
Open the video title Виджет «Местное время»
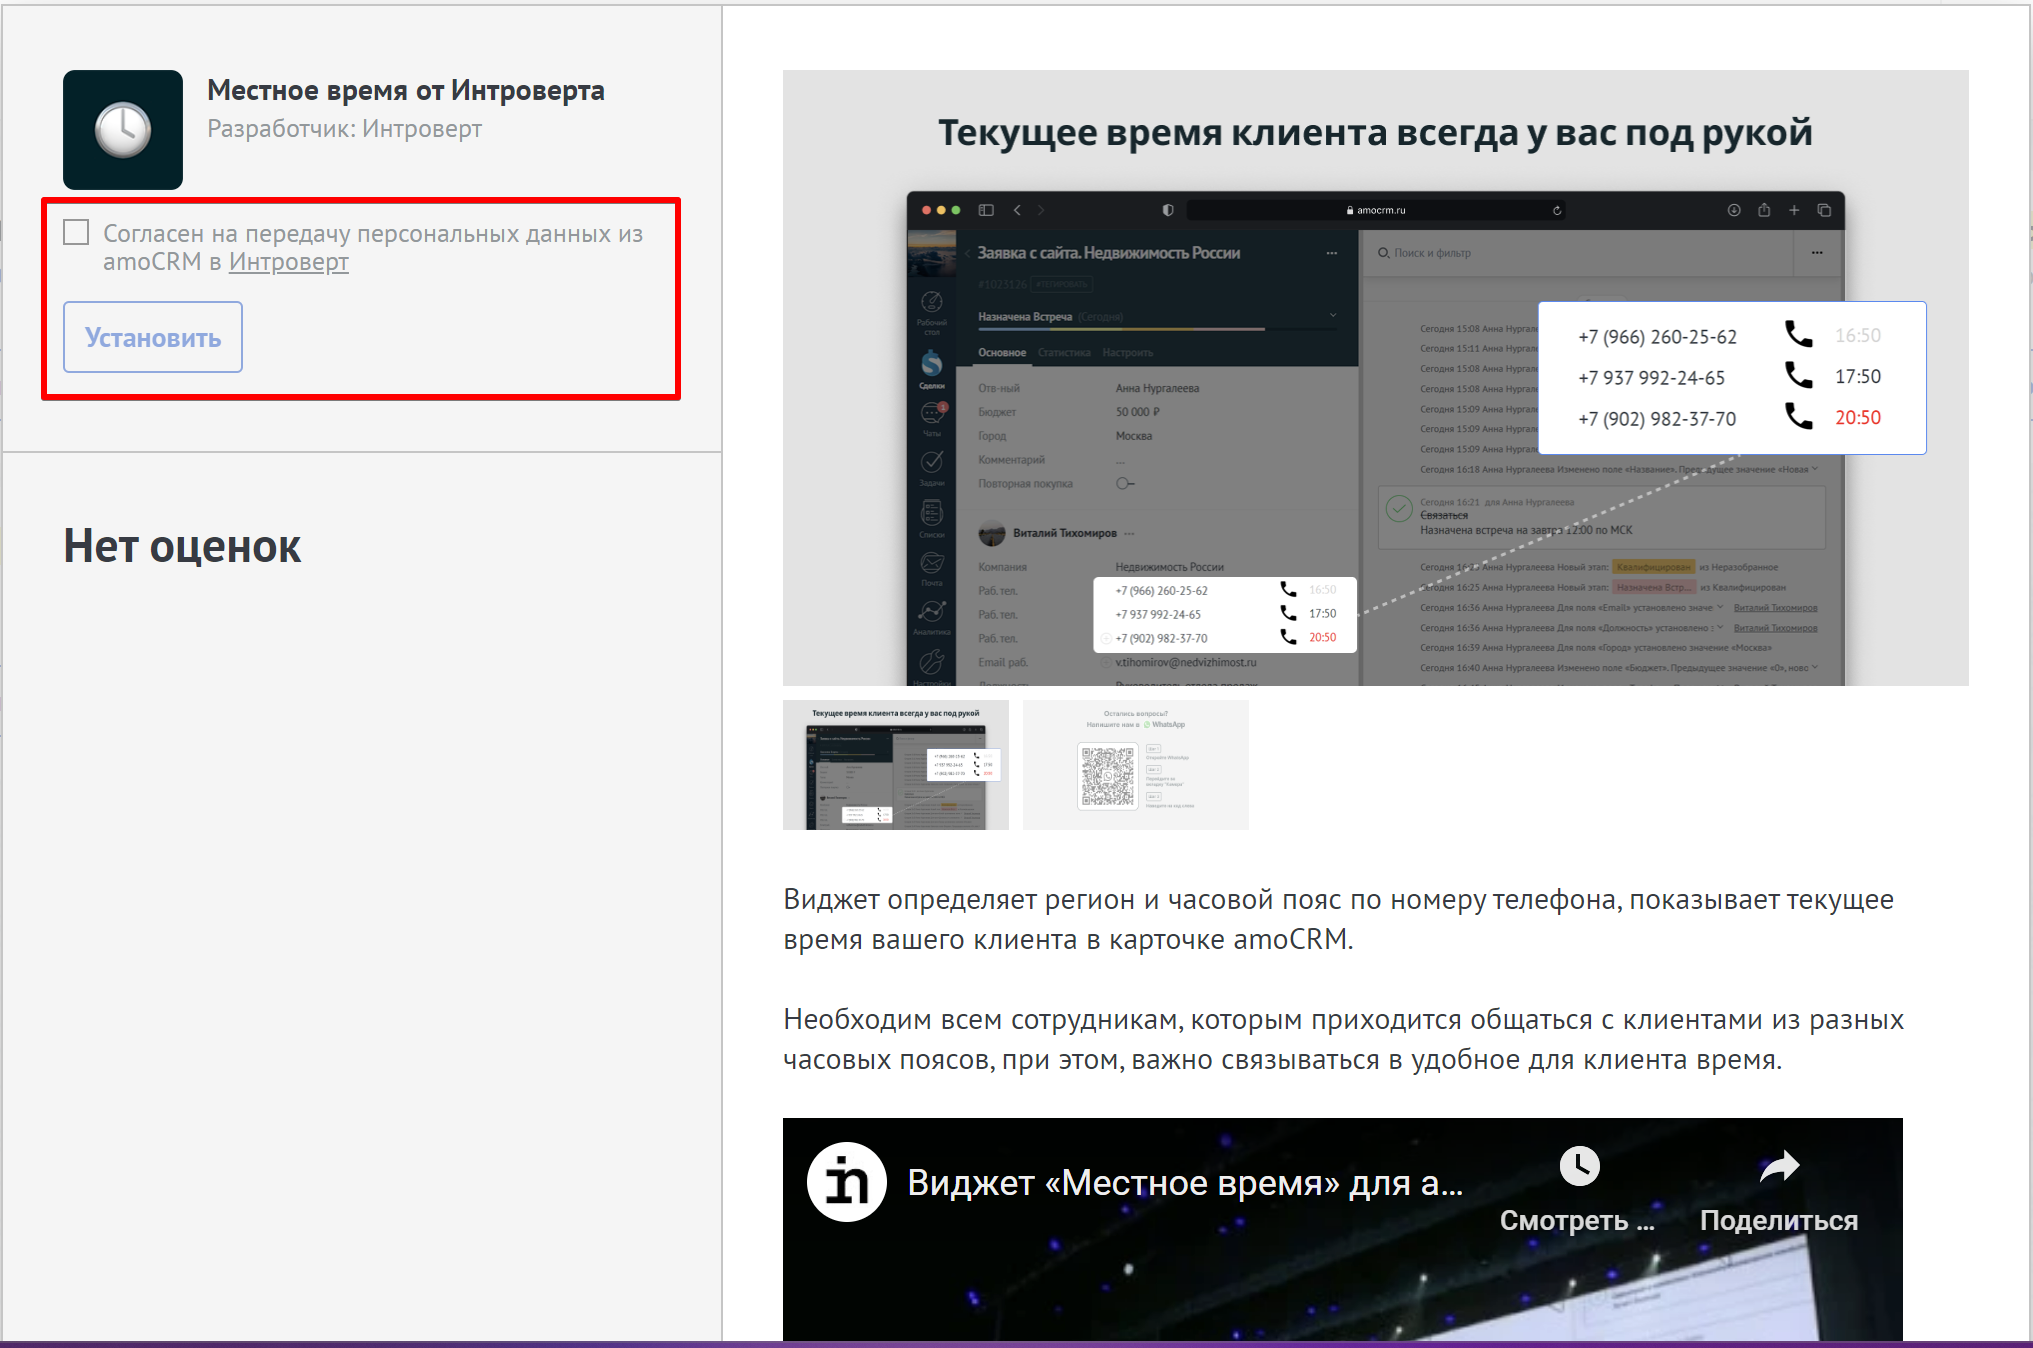coord(1185,1183)
